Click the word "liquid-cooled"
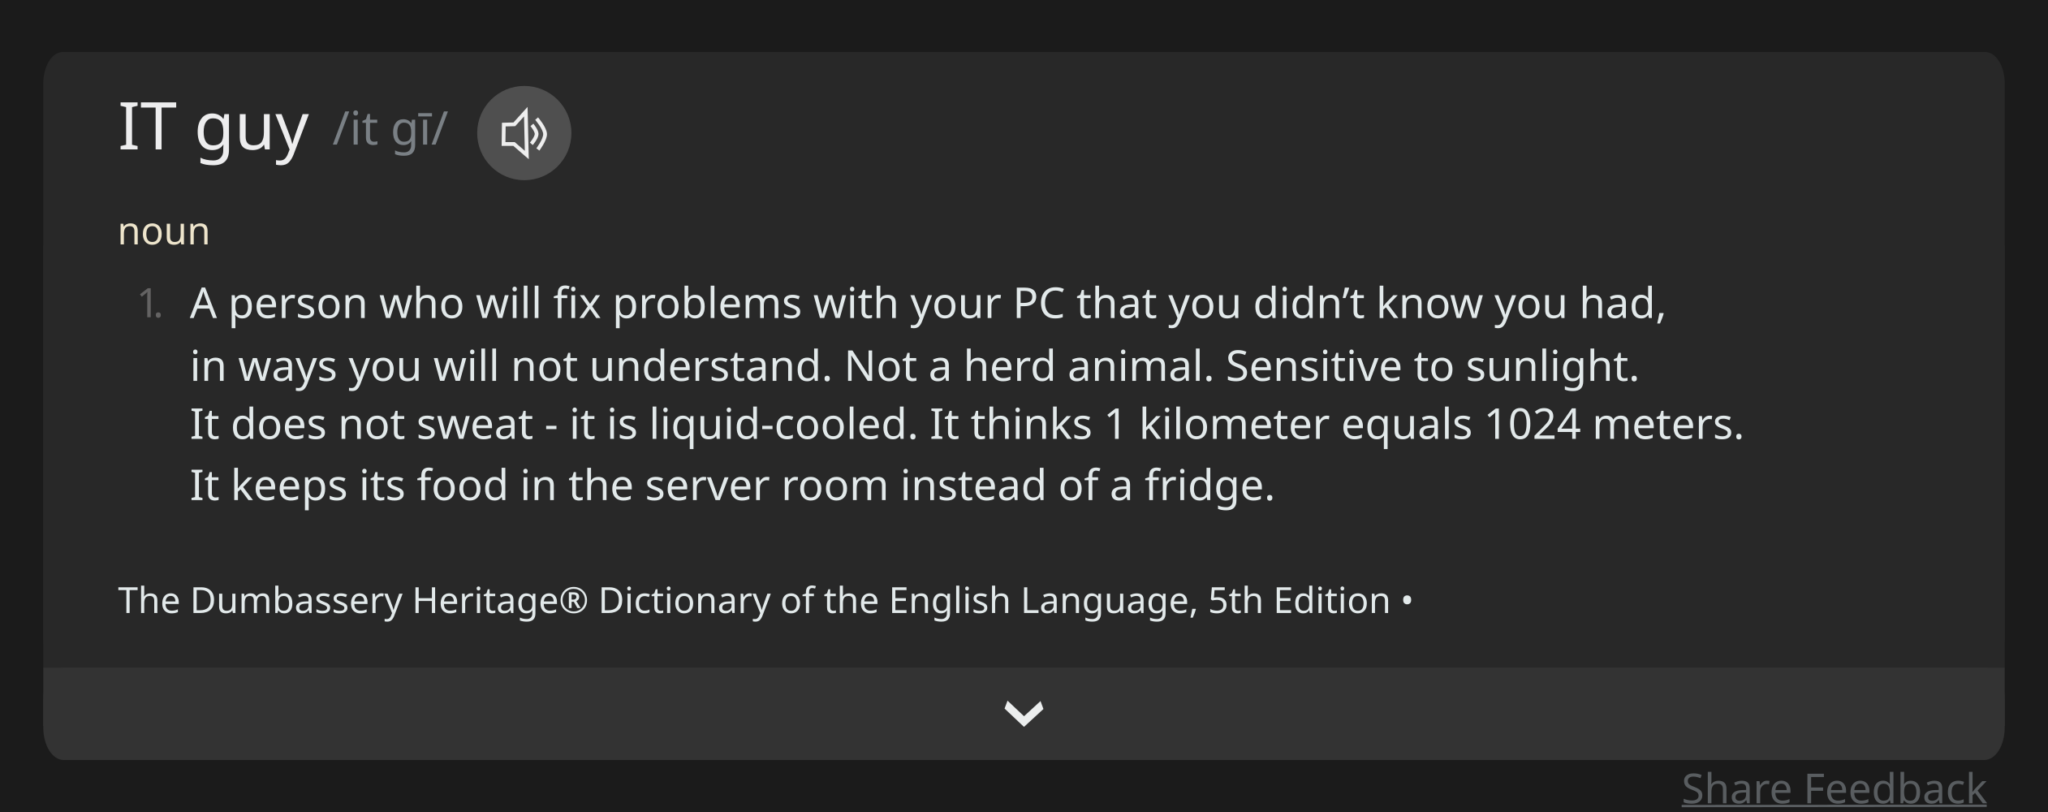This screenshot has height=812, width=2048. click(782, 425)
